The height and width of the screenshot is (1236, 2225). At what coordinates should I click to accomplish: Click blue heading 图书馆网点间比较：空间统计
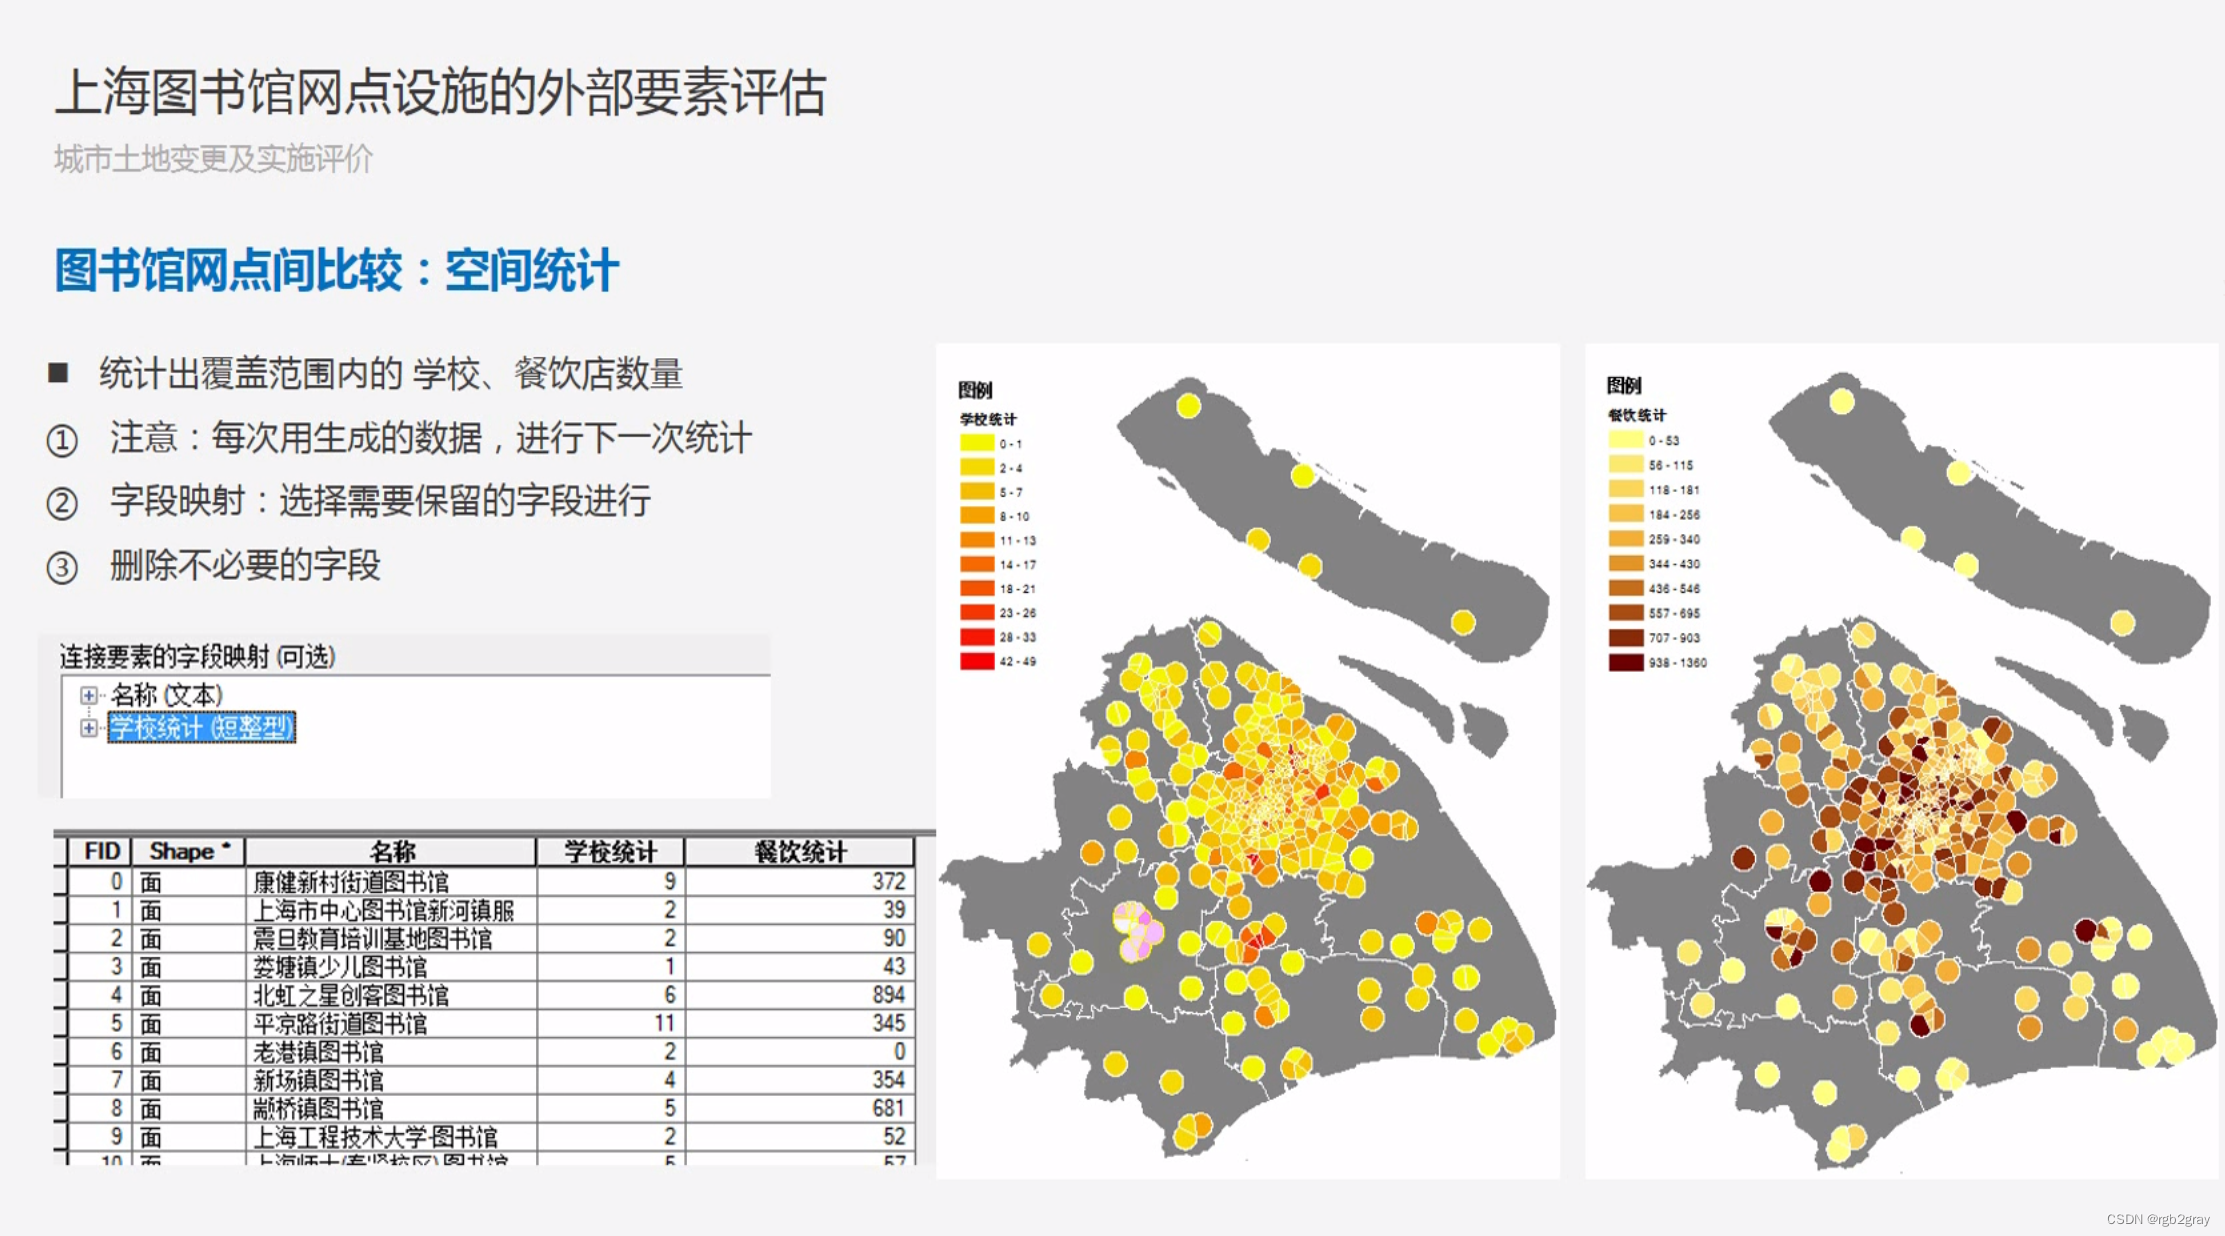coord(337,270)
